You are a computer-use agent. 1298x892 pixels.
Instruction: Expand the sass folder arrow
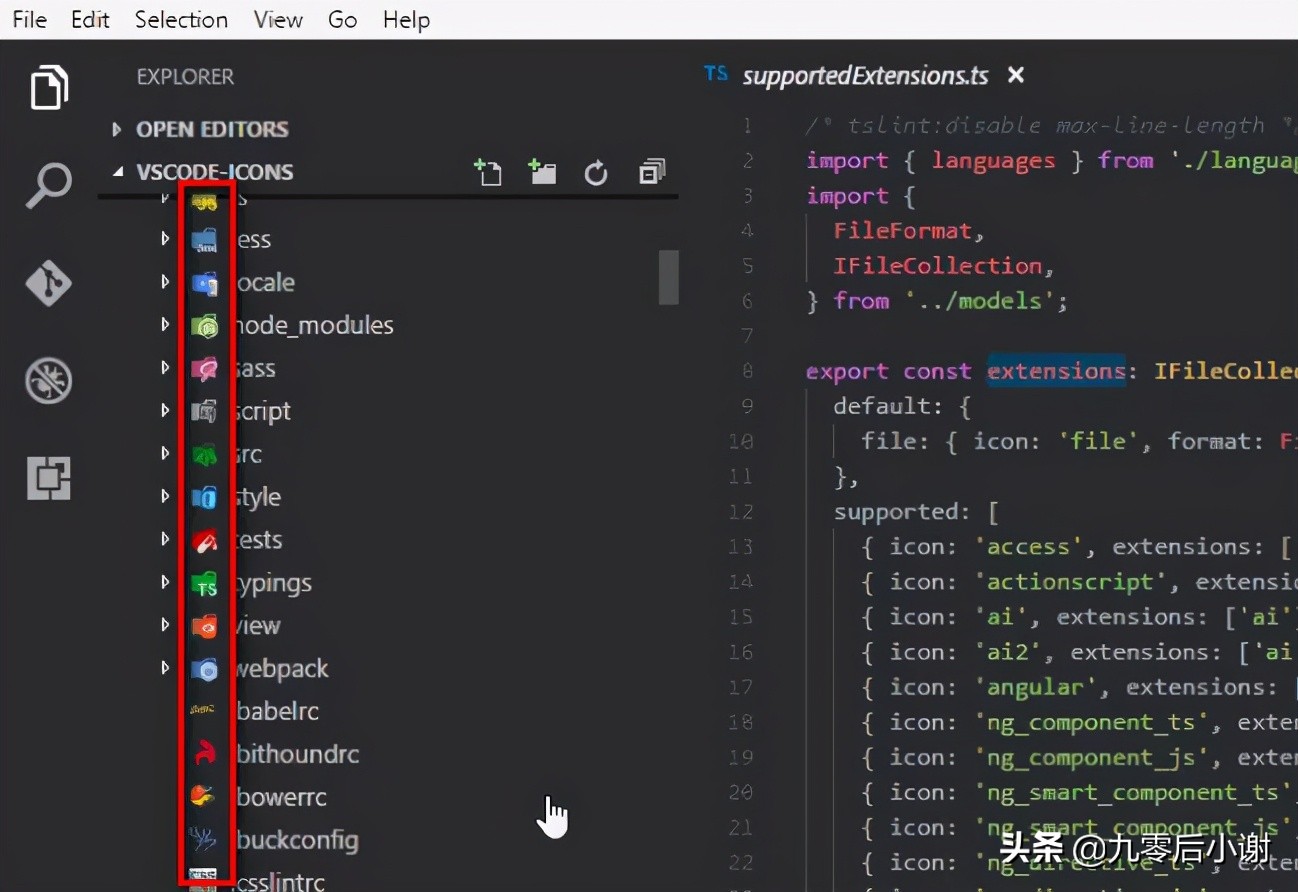165,368
